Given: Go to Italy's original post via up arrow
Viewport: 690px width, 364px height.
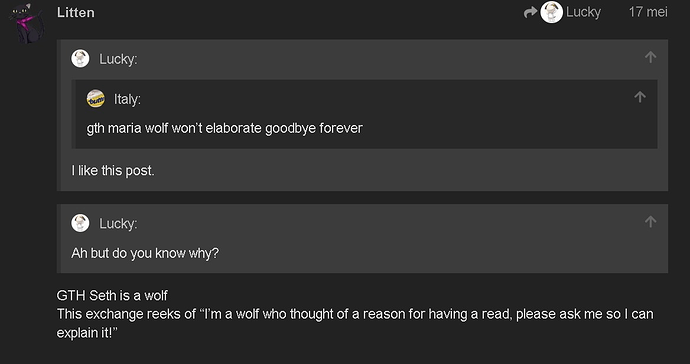Looking at the screenshot, I should [x=640, y=97].
